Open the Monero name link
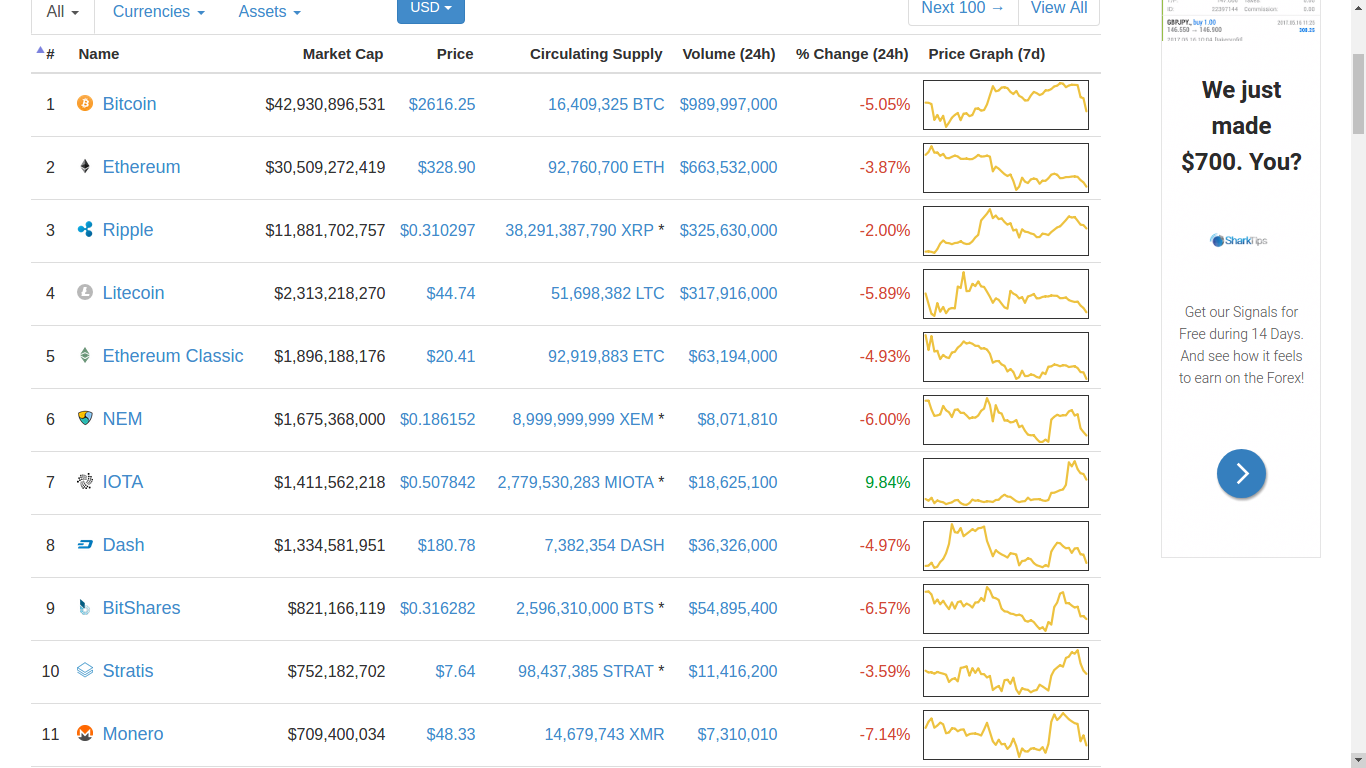The height and width of the screenshot is (768, 1366). [133, 734]
